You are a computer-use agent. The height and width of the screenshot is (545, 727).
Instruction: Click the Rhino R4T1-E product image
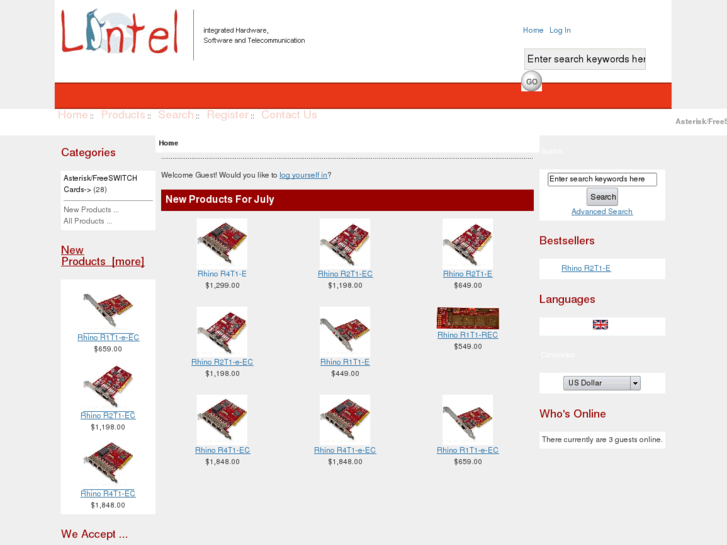pos(222,244)
